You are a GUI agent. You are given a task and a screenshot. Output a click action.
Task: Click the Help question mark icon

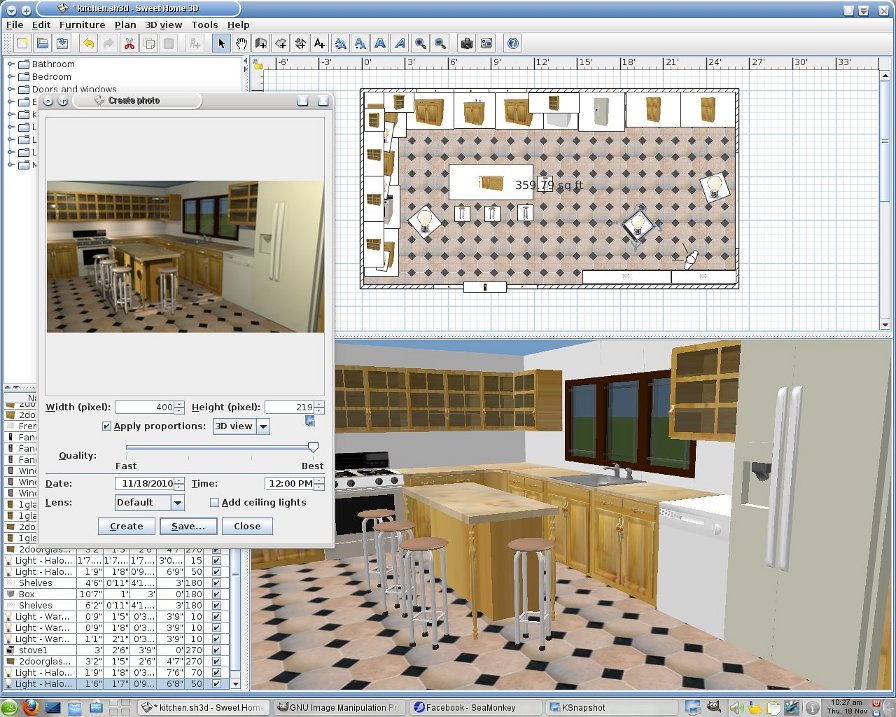(x=513, y=44)
